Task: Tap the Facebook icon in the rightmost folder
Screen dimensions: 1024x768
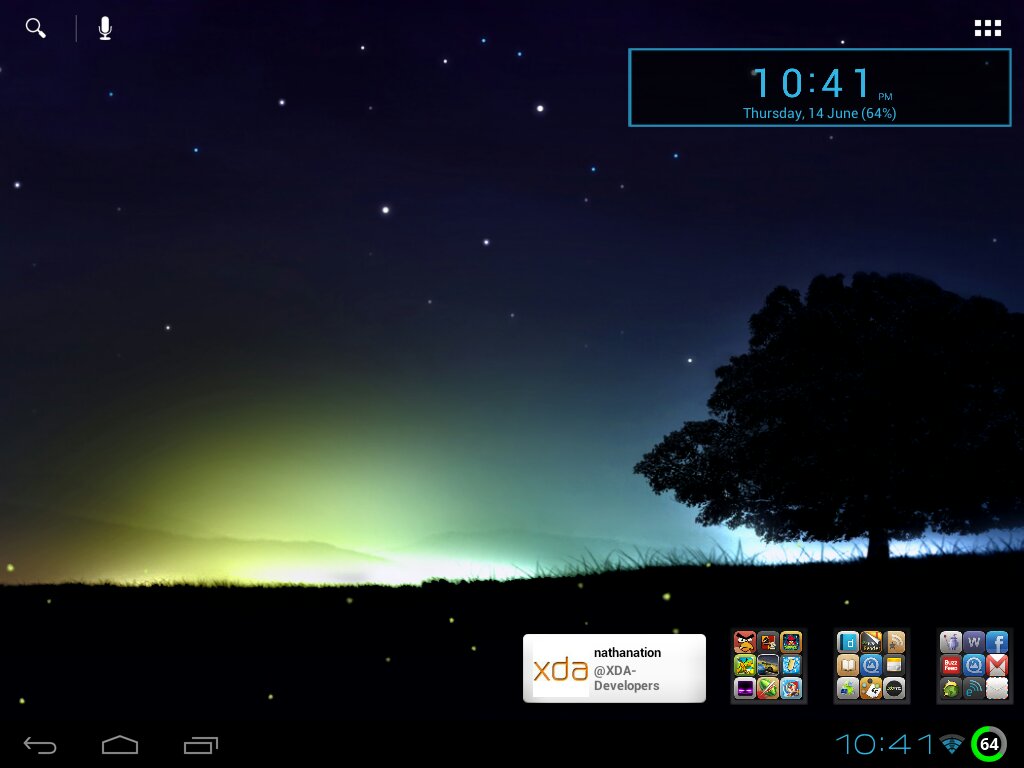Action: pos(999,642)
